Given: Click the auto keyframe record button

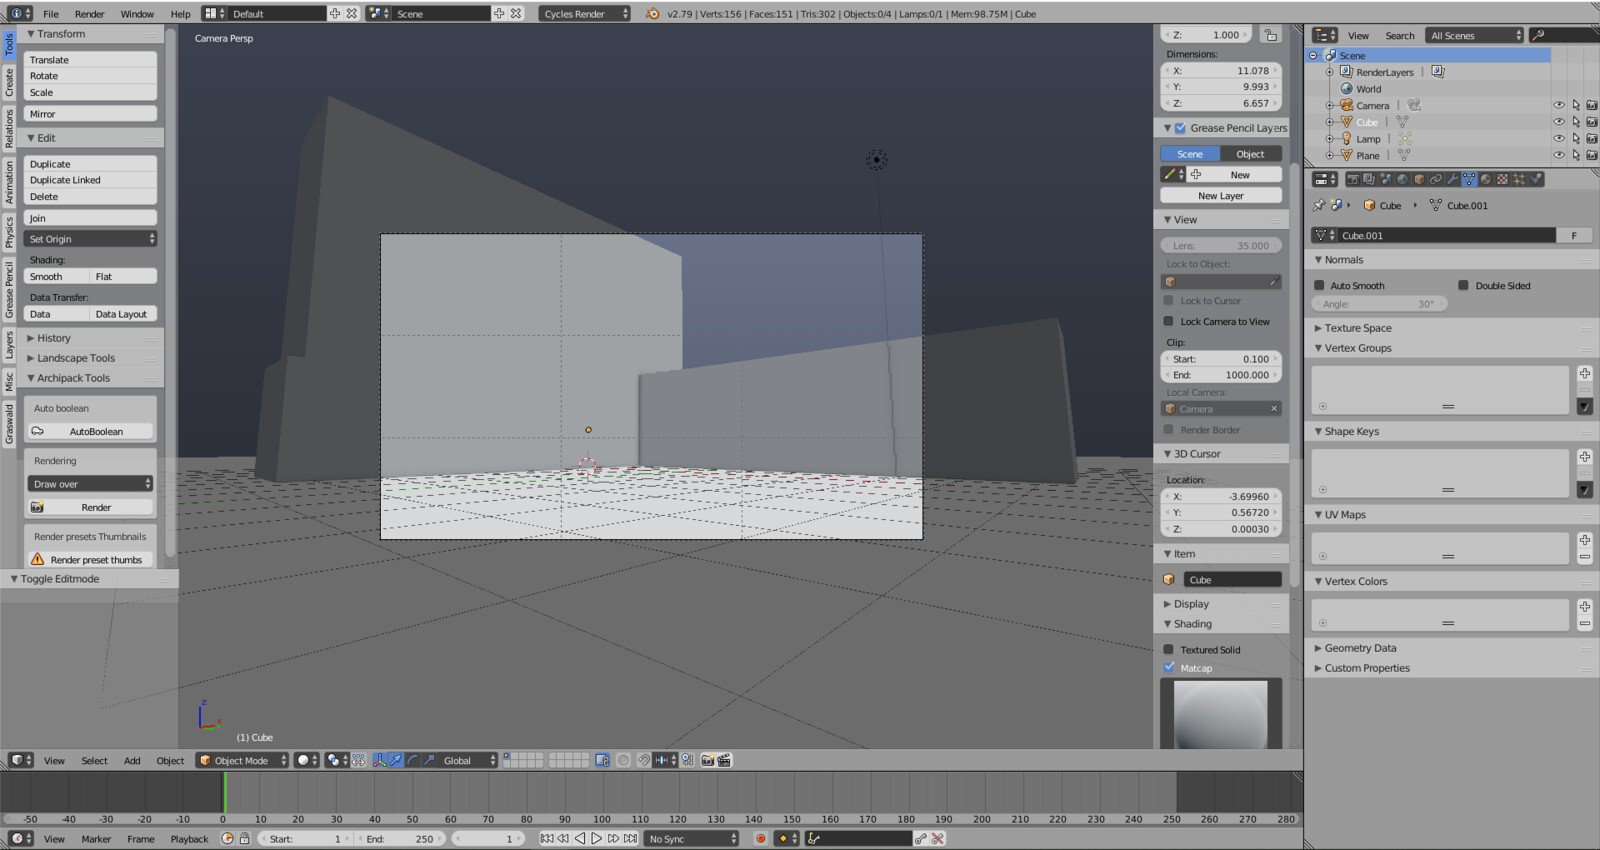Looking at the screenshot, I should pyautogui.click(x=760, y=838).
